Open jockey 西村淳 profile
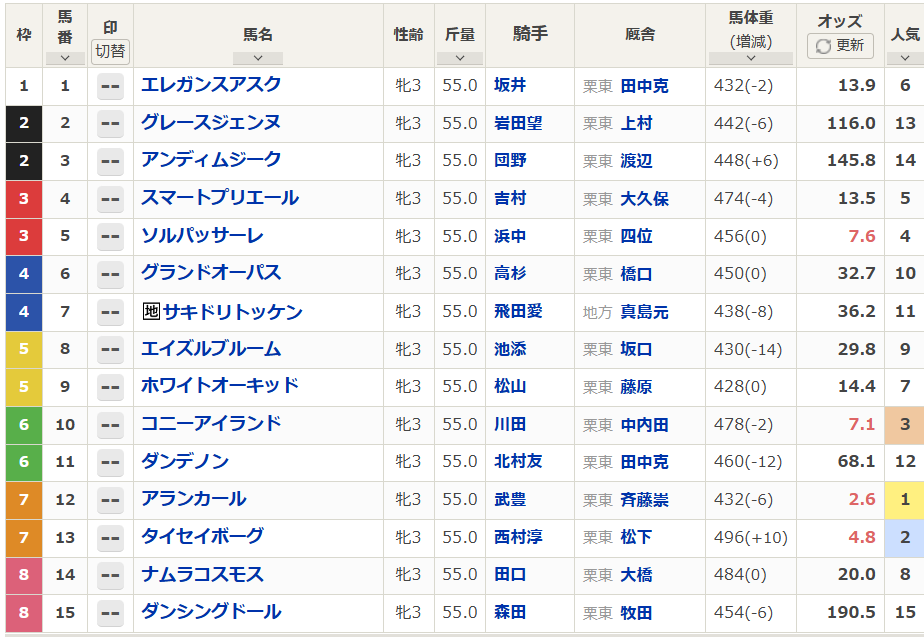 click(518, 537)
